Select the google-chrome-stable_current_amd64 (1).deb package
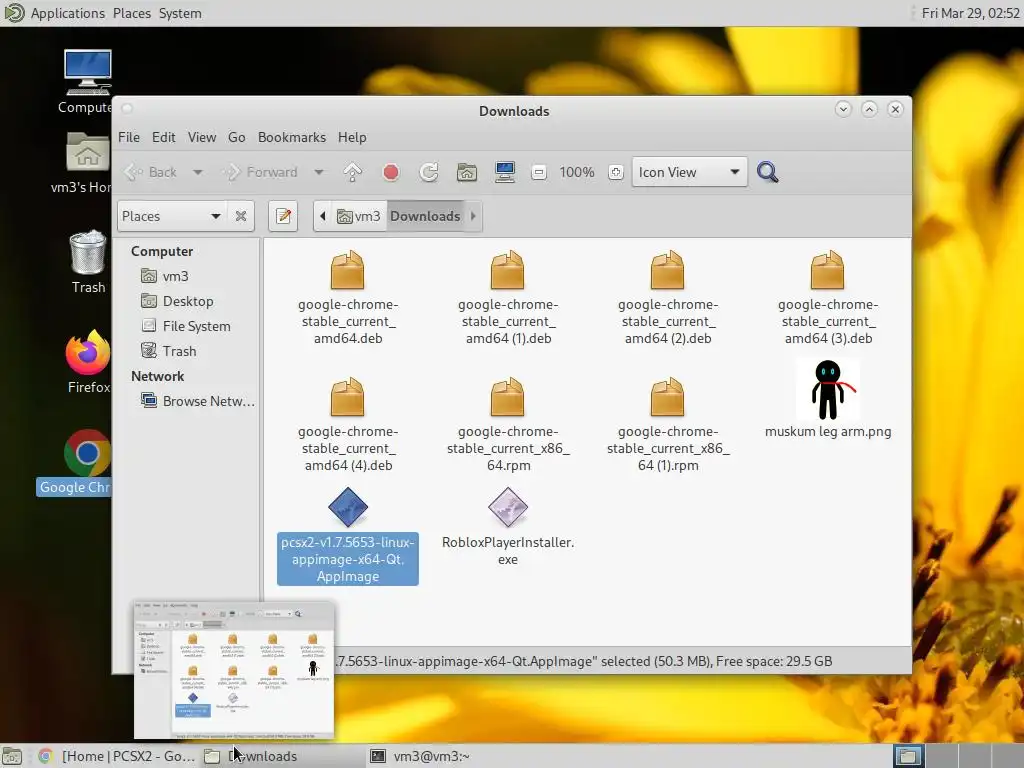The height and width of the screenshot is (768, 1024). 508,298
